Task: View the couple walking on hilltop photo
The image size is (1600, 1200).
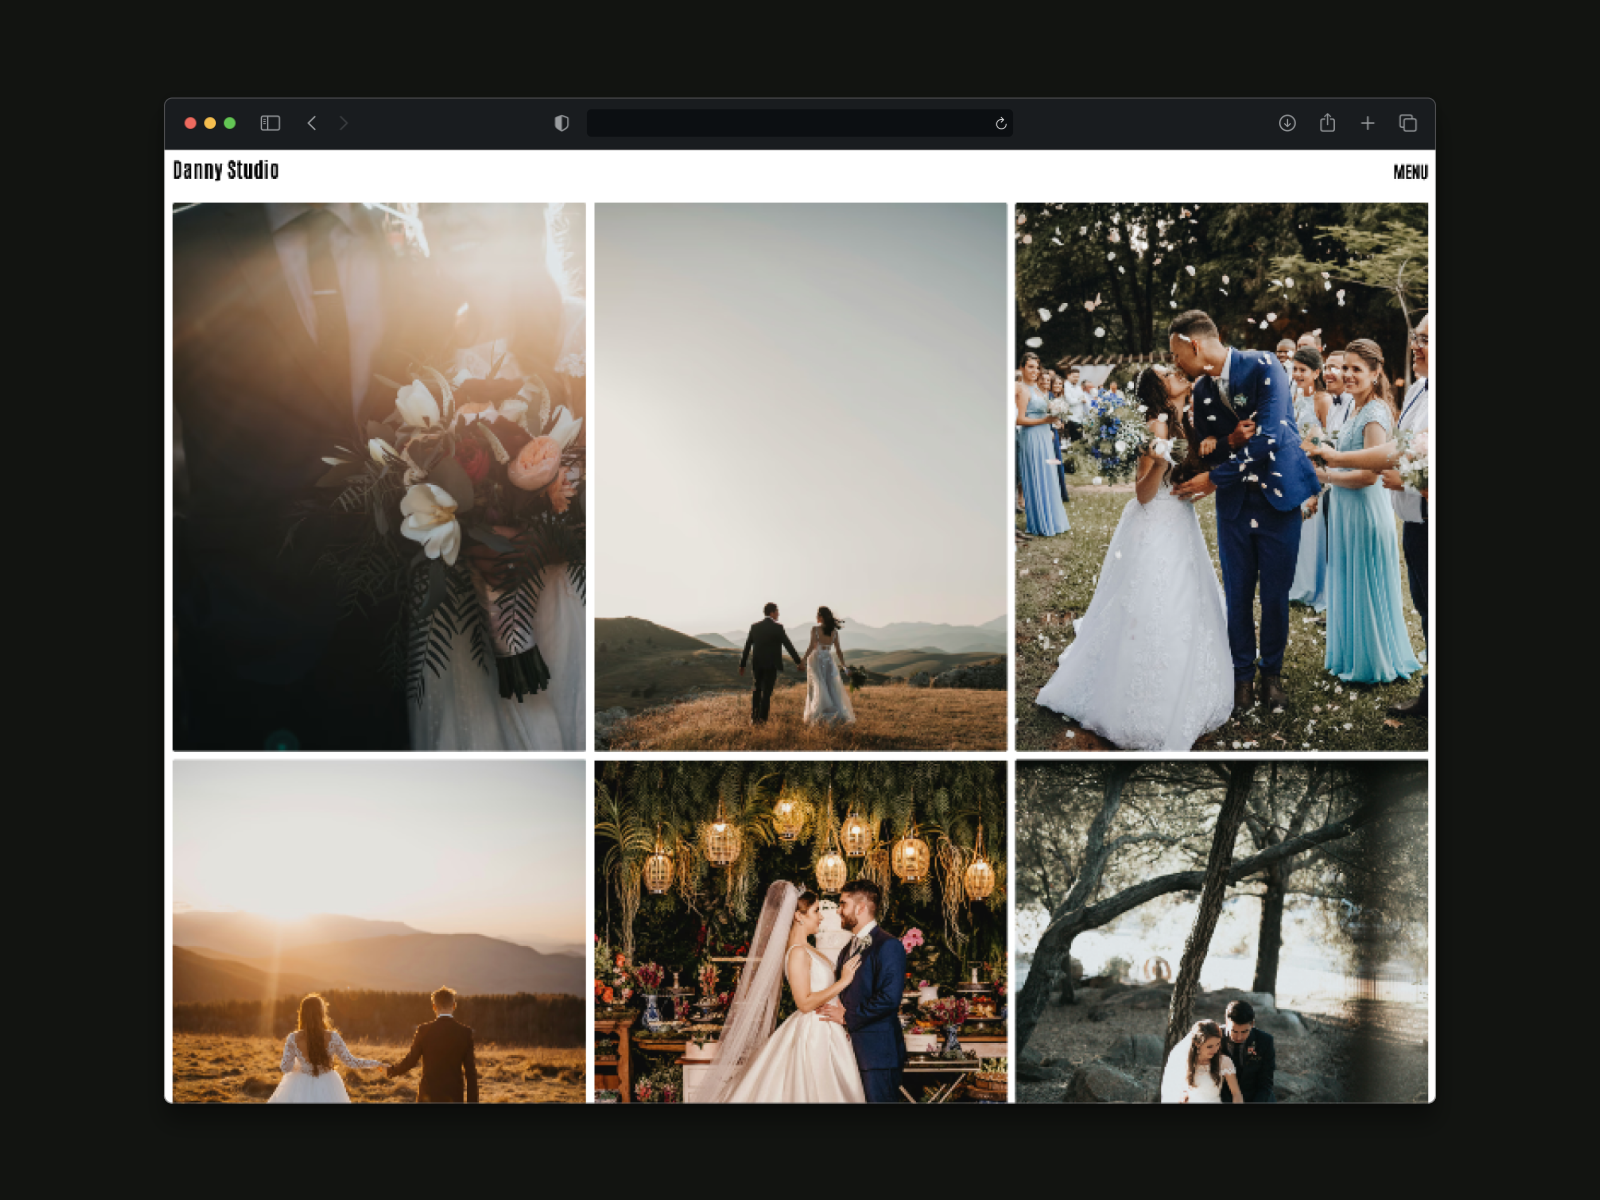Action: pyautogui.click(x=800, y=477)
